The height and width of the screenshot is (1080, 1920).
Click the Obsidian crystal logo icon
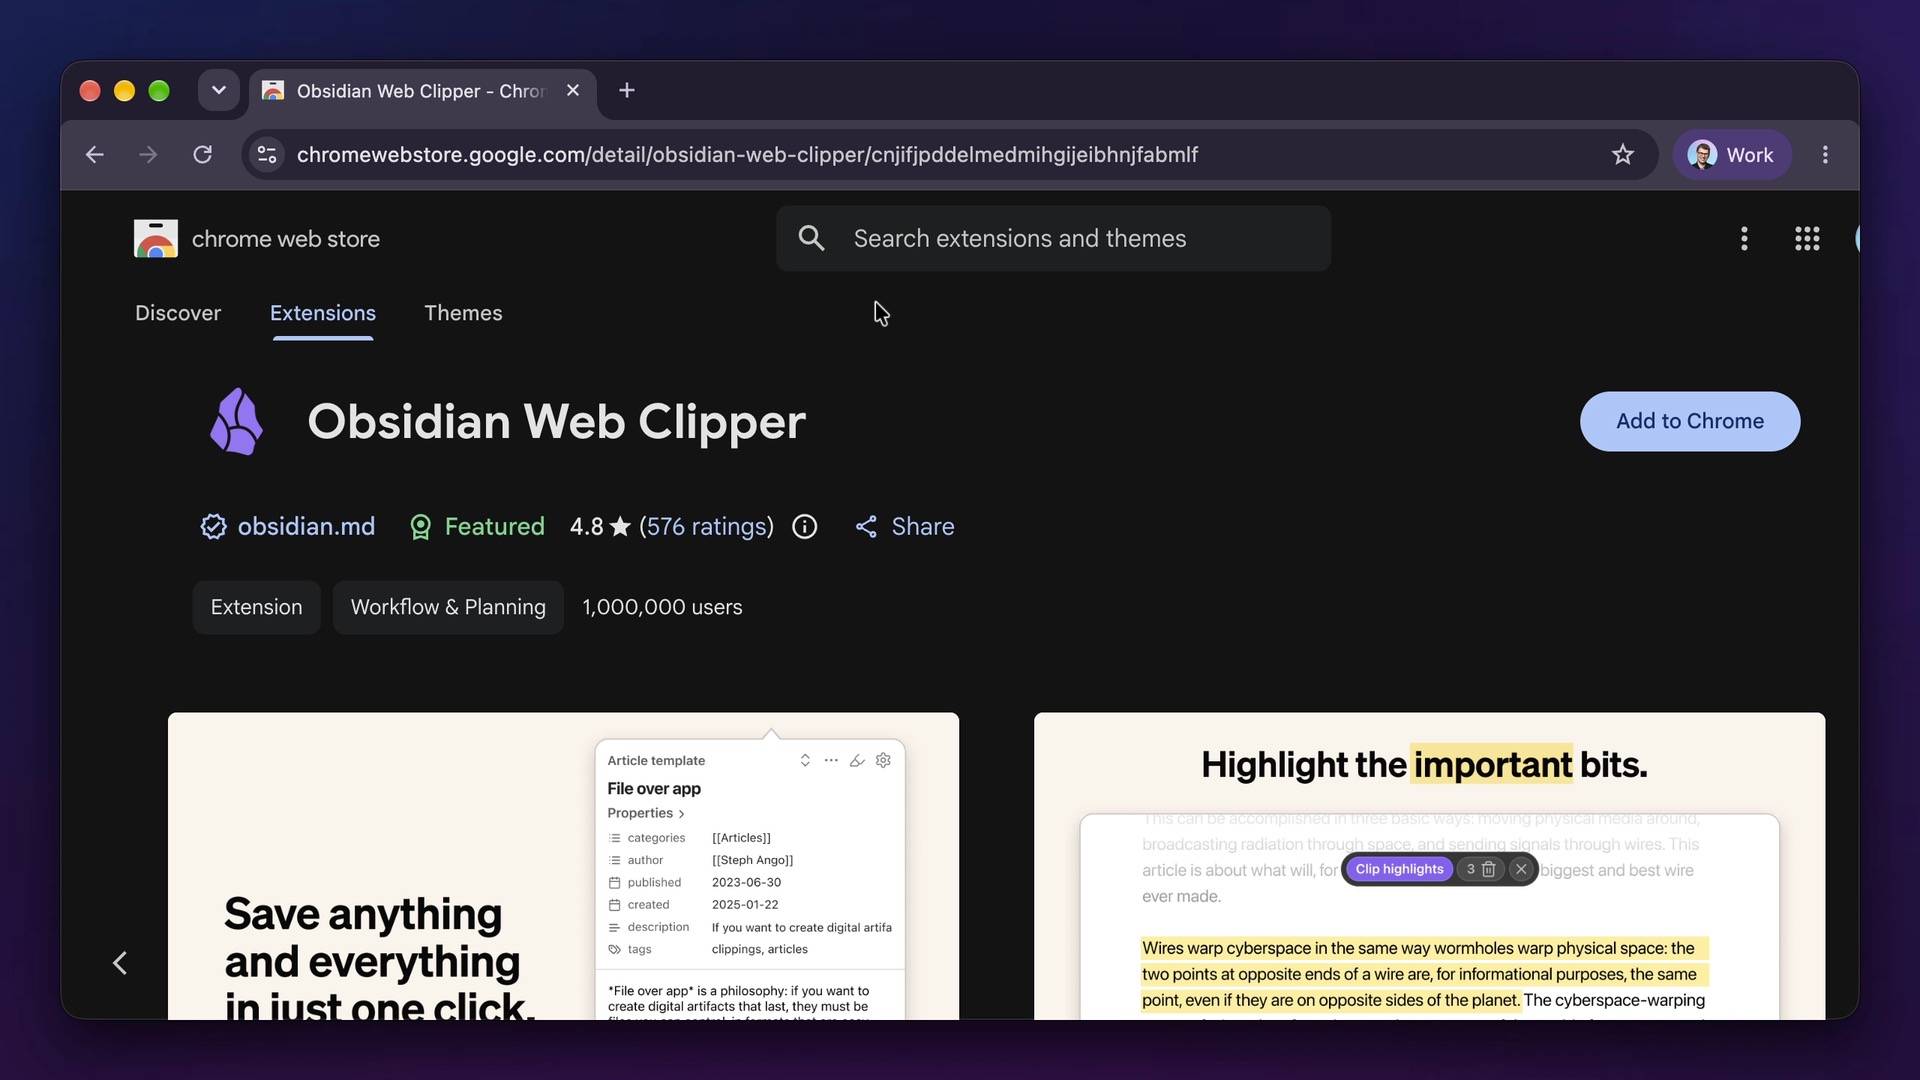tap(237, 421)
